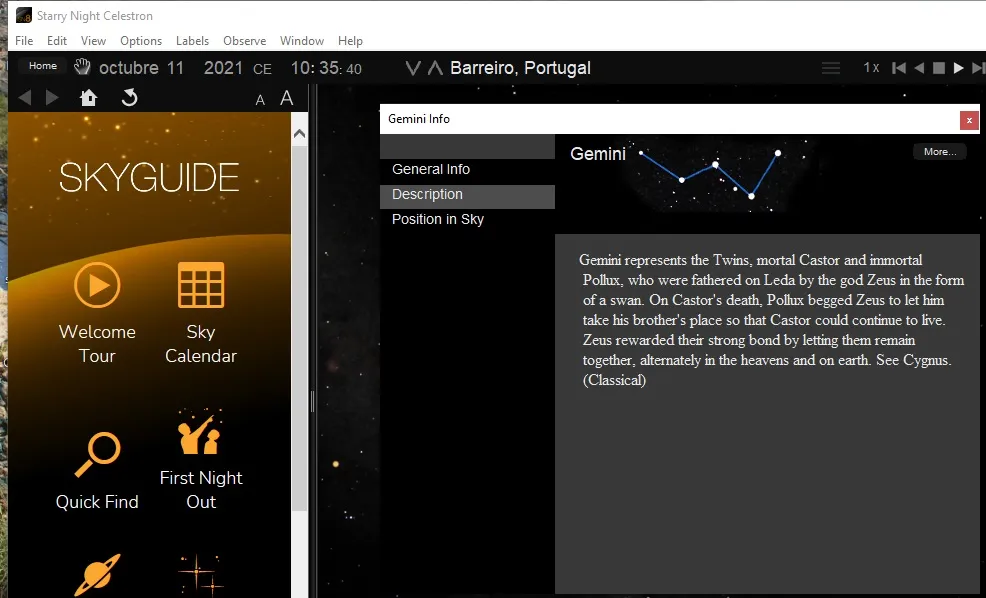Start the Welcome Tour
Viewport: 986px width, 598px height.
tap(97, 313)
